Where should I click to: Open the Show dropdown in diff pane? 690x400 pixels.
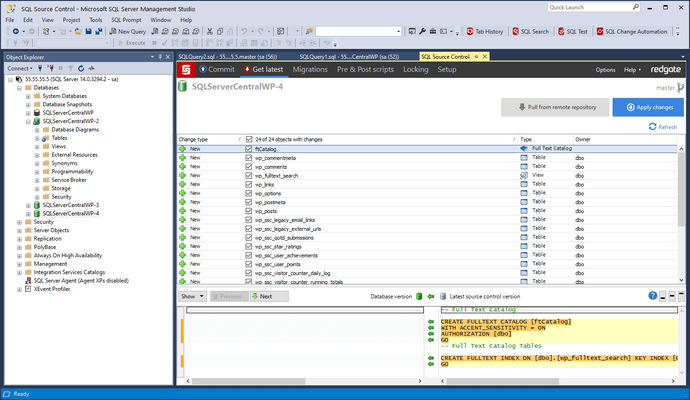pyautogui.click(x=192, y=296)
